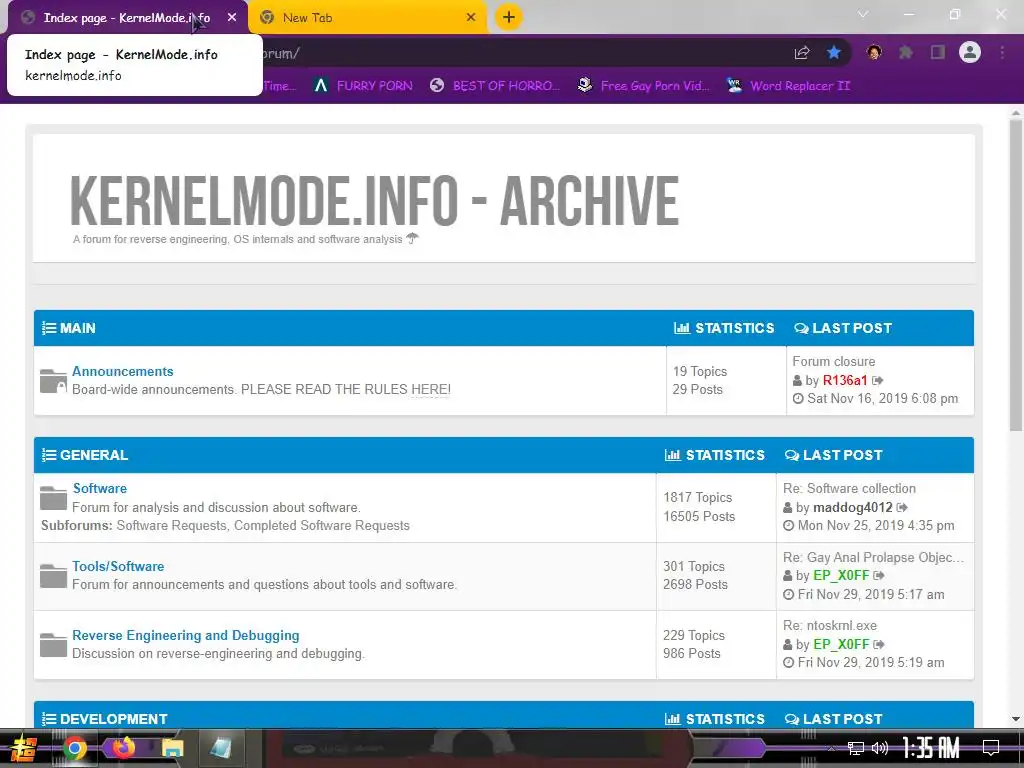Click the MAIN category header
Viewport: 1024px width, 768px height.
pos(78,328)
